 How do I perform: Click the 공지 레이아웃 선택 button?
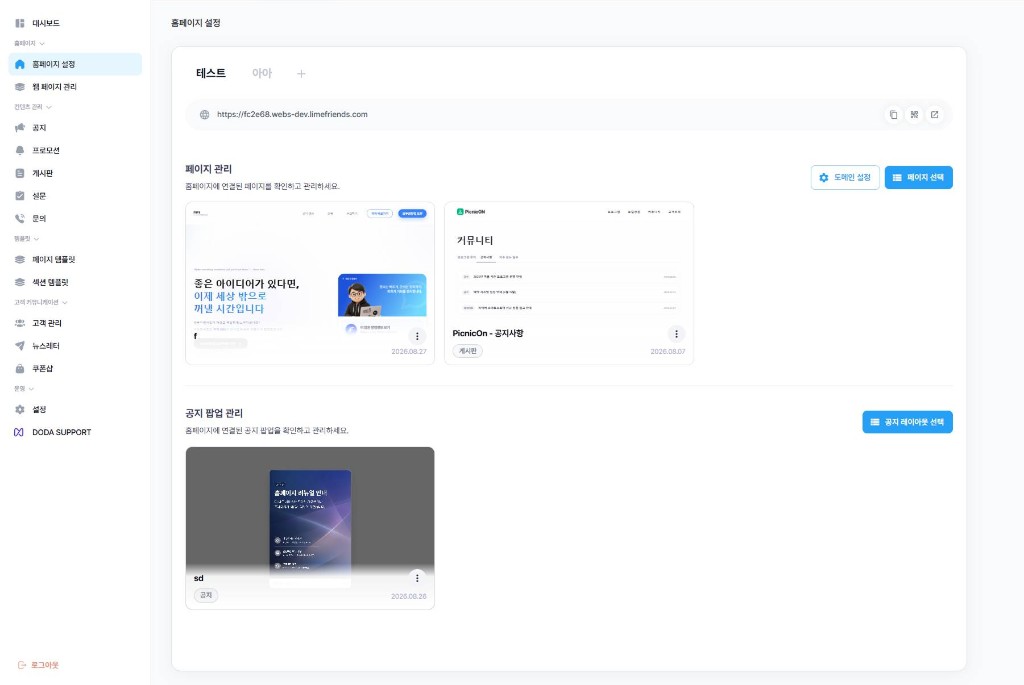click(x=907, y=422)
